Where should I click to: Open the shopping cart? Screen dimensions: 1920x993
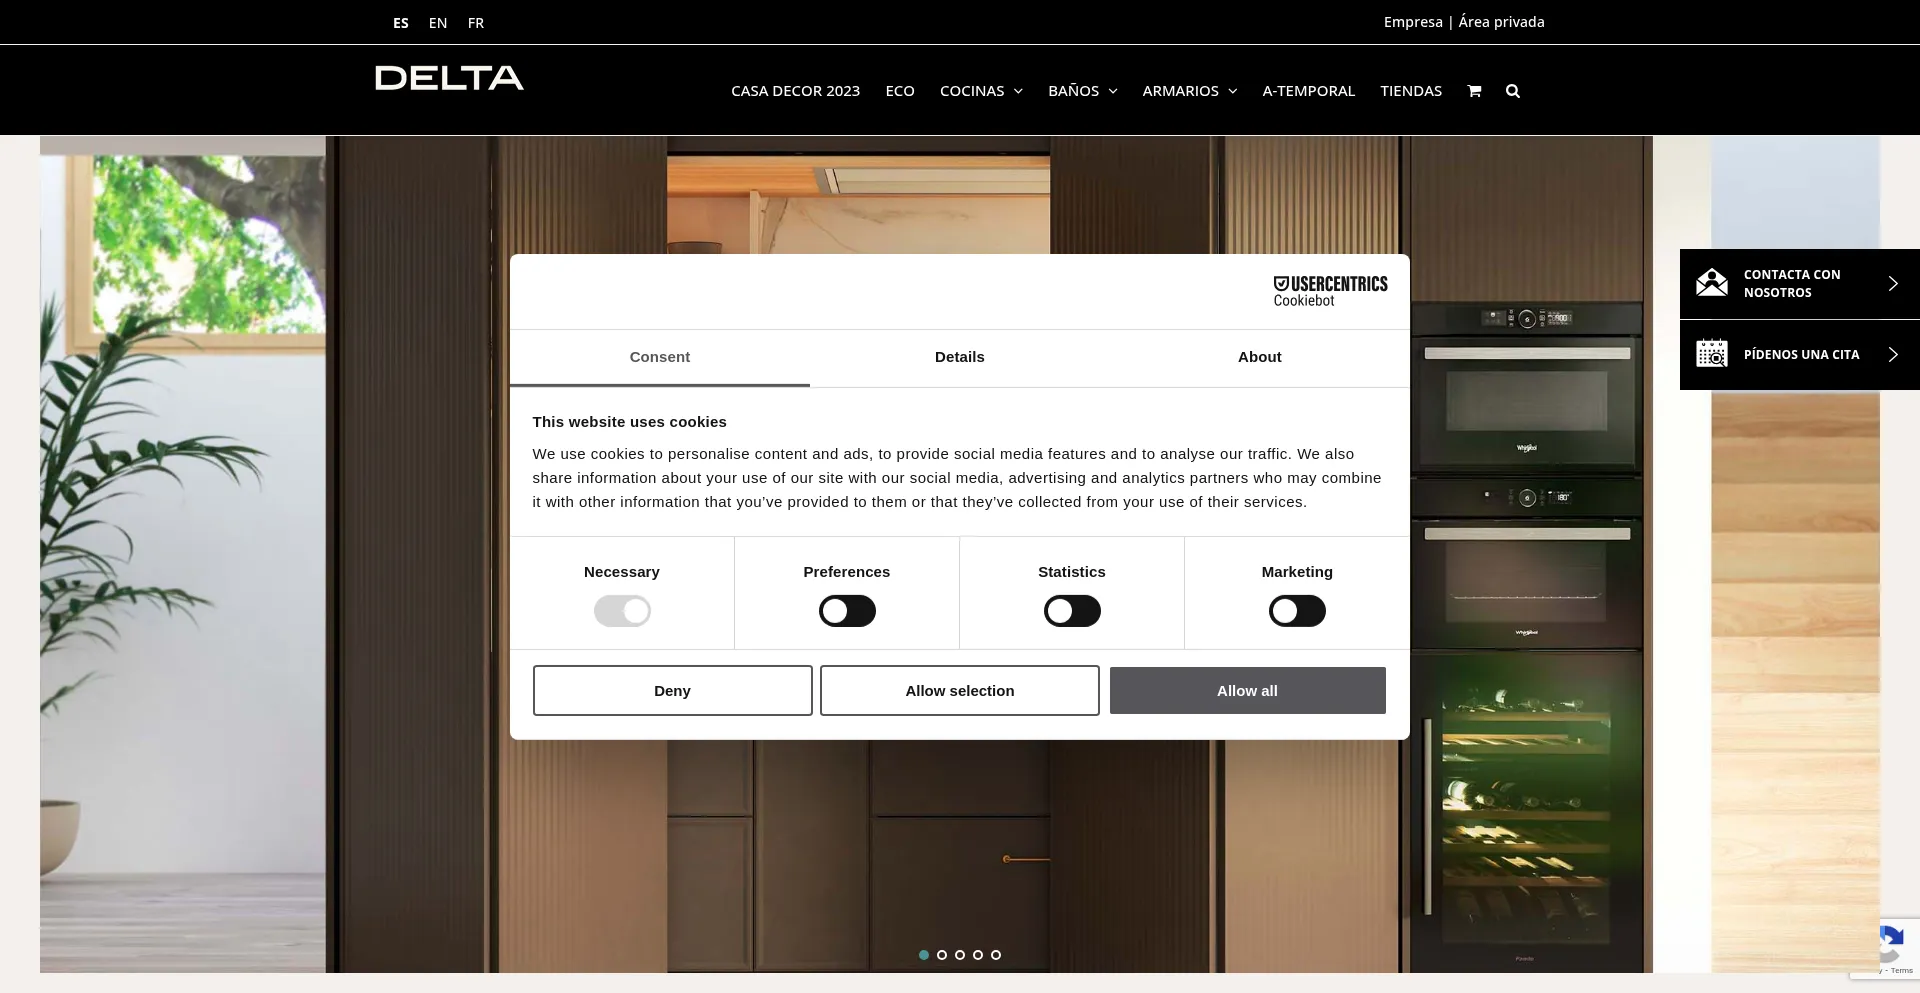tap(1475, 90)
